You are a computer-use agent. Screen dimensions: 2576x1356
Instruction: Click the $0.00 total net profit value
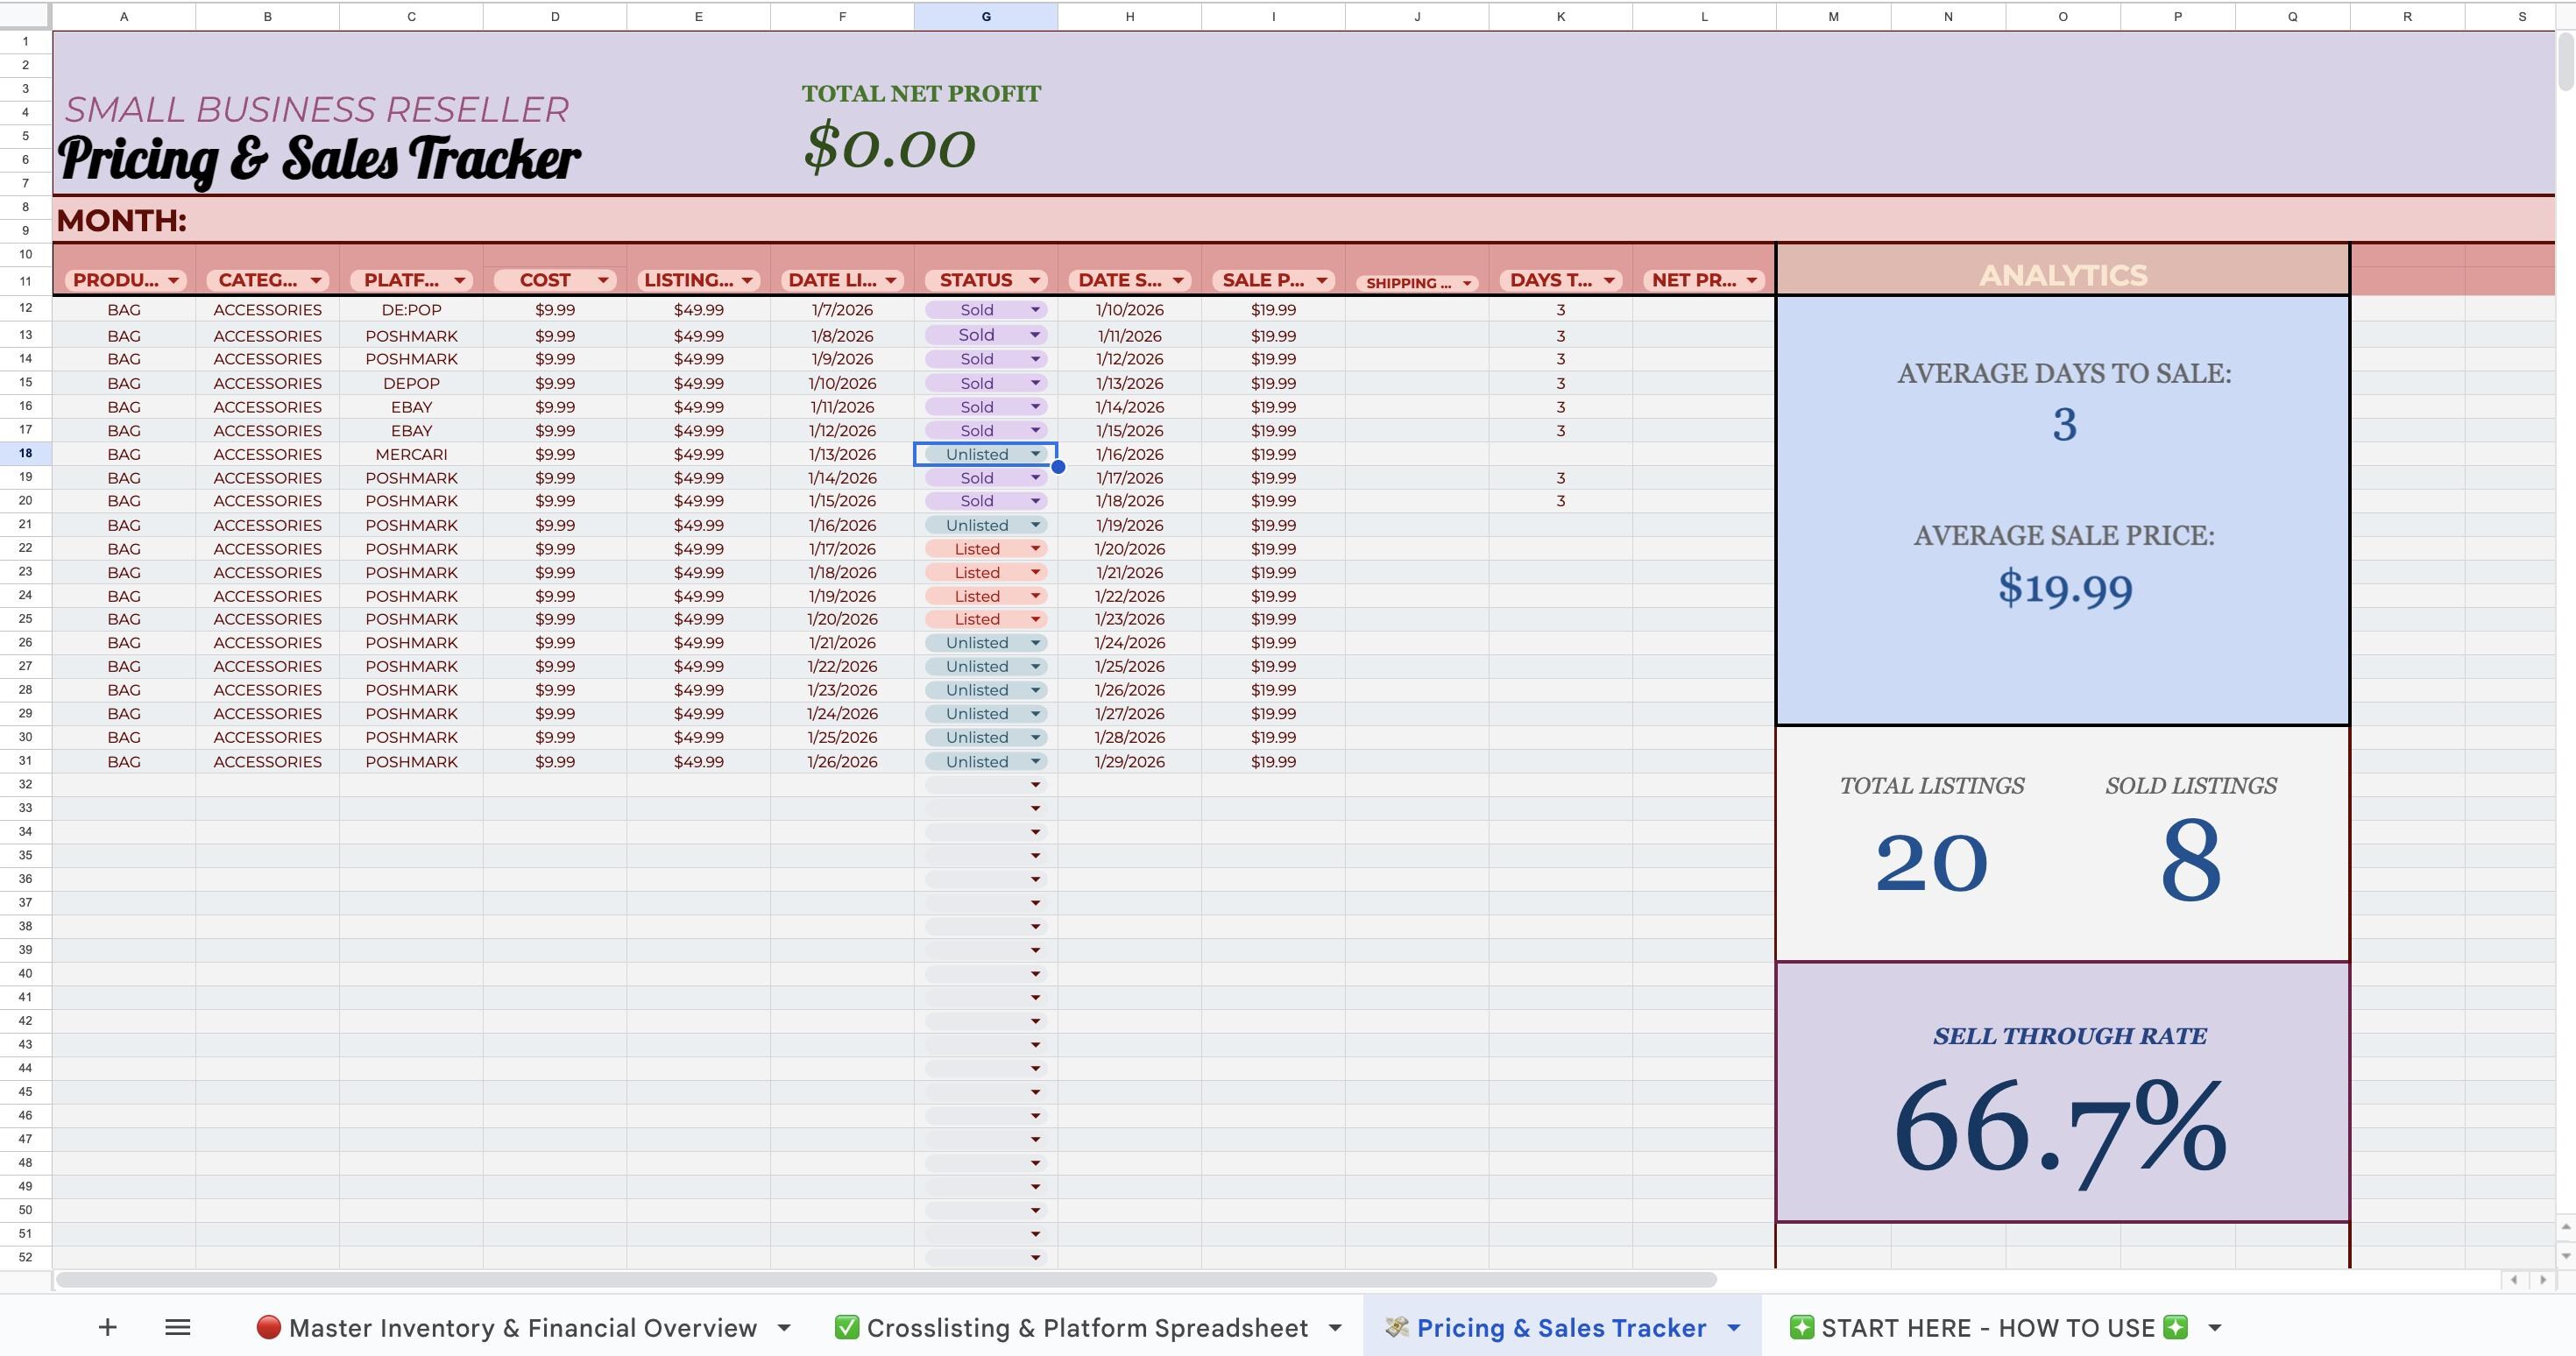889,148
